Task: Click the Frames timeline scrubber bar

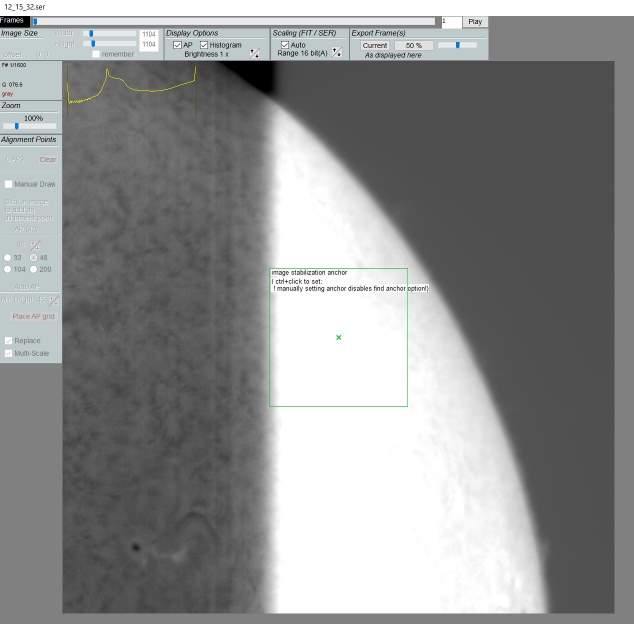Action: pyautogui.click(x=234, y=21)
